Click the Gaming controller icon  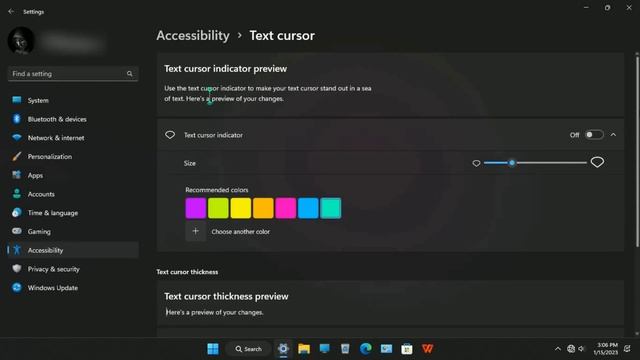coord(17,231)
